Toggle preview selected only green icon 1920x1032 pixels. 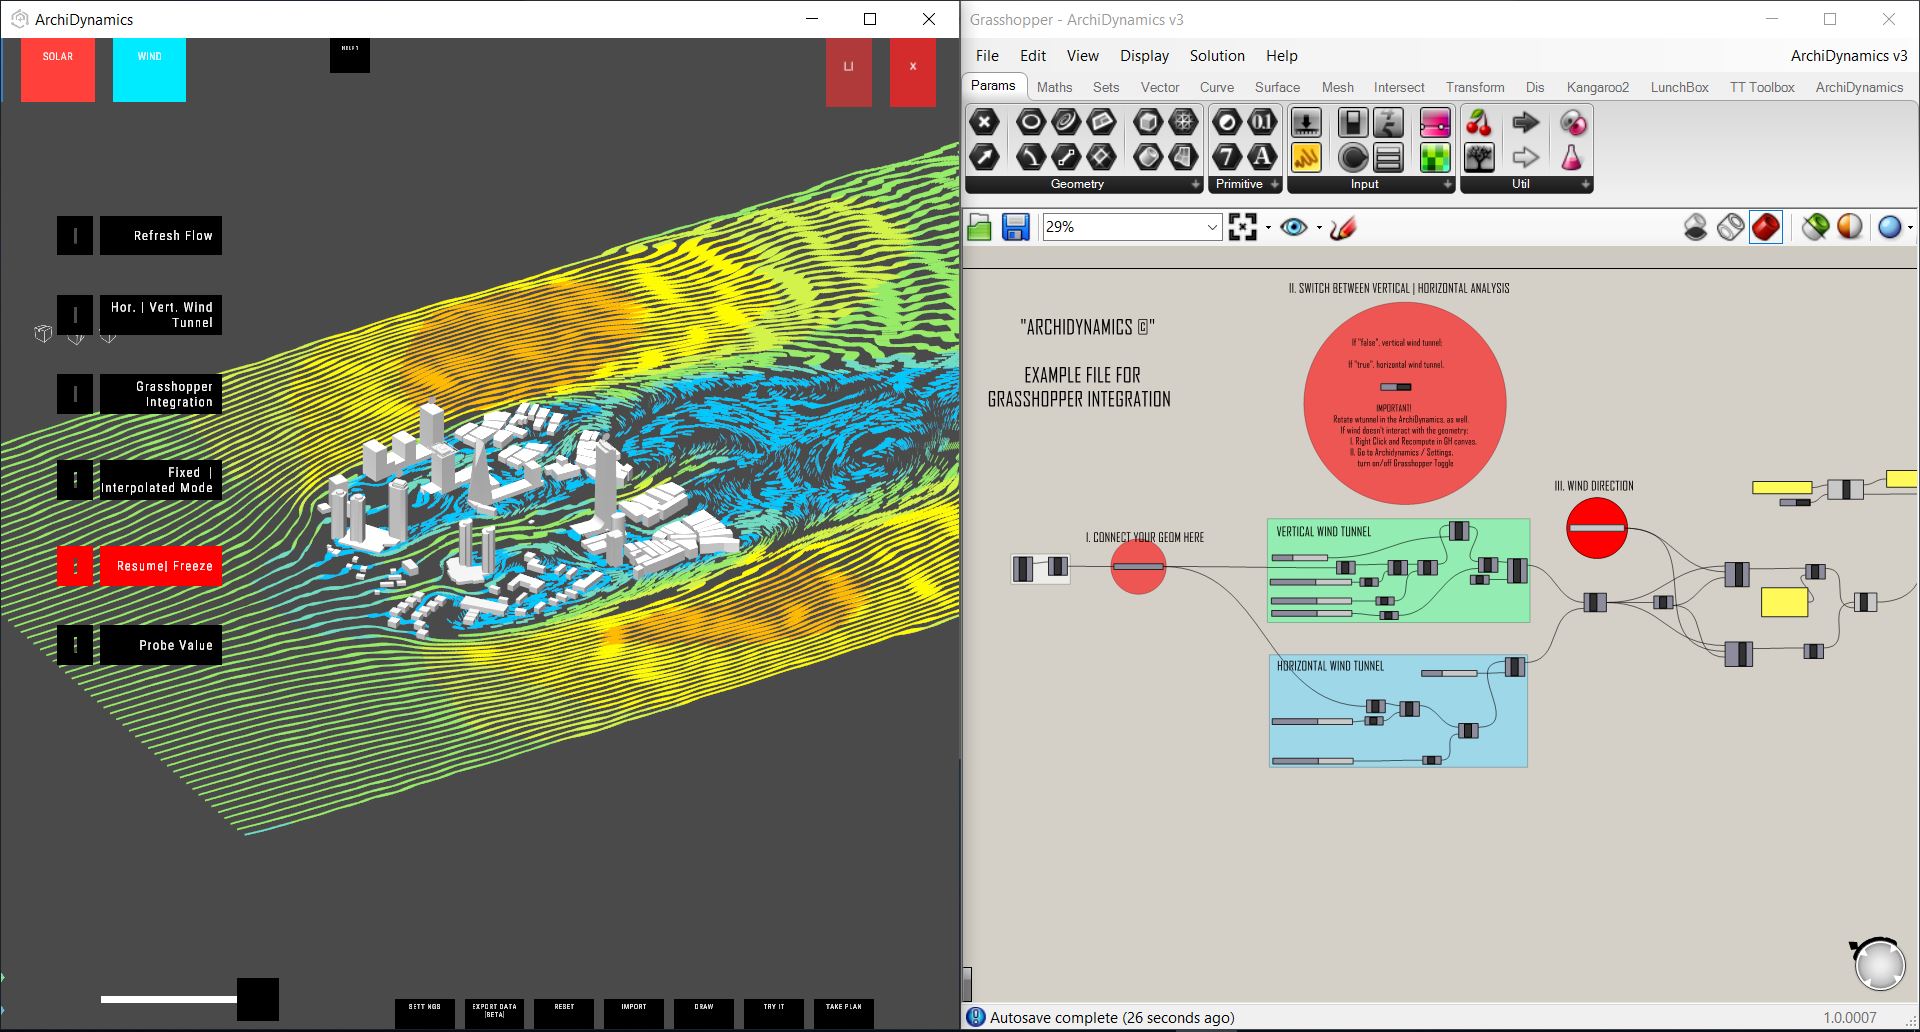click(1815, 228)
